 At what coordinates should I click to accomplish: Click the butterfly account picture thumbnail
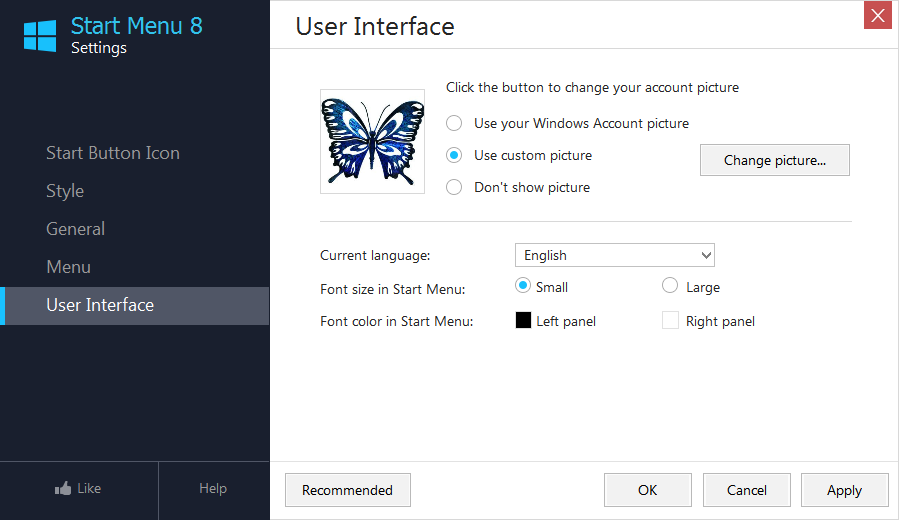point(373,141)
